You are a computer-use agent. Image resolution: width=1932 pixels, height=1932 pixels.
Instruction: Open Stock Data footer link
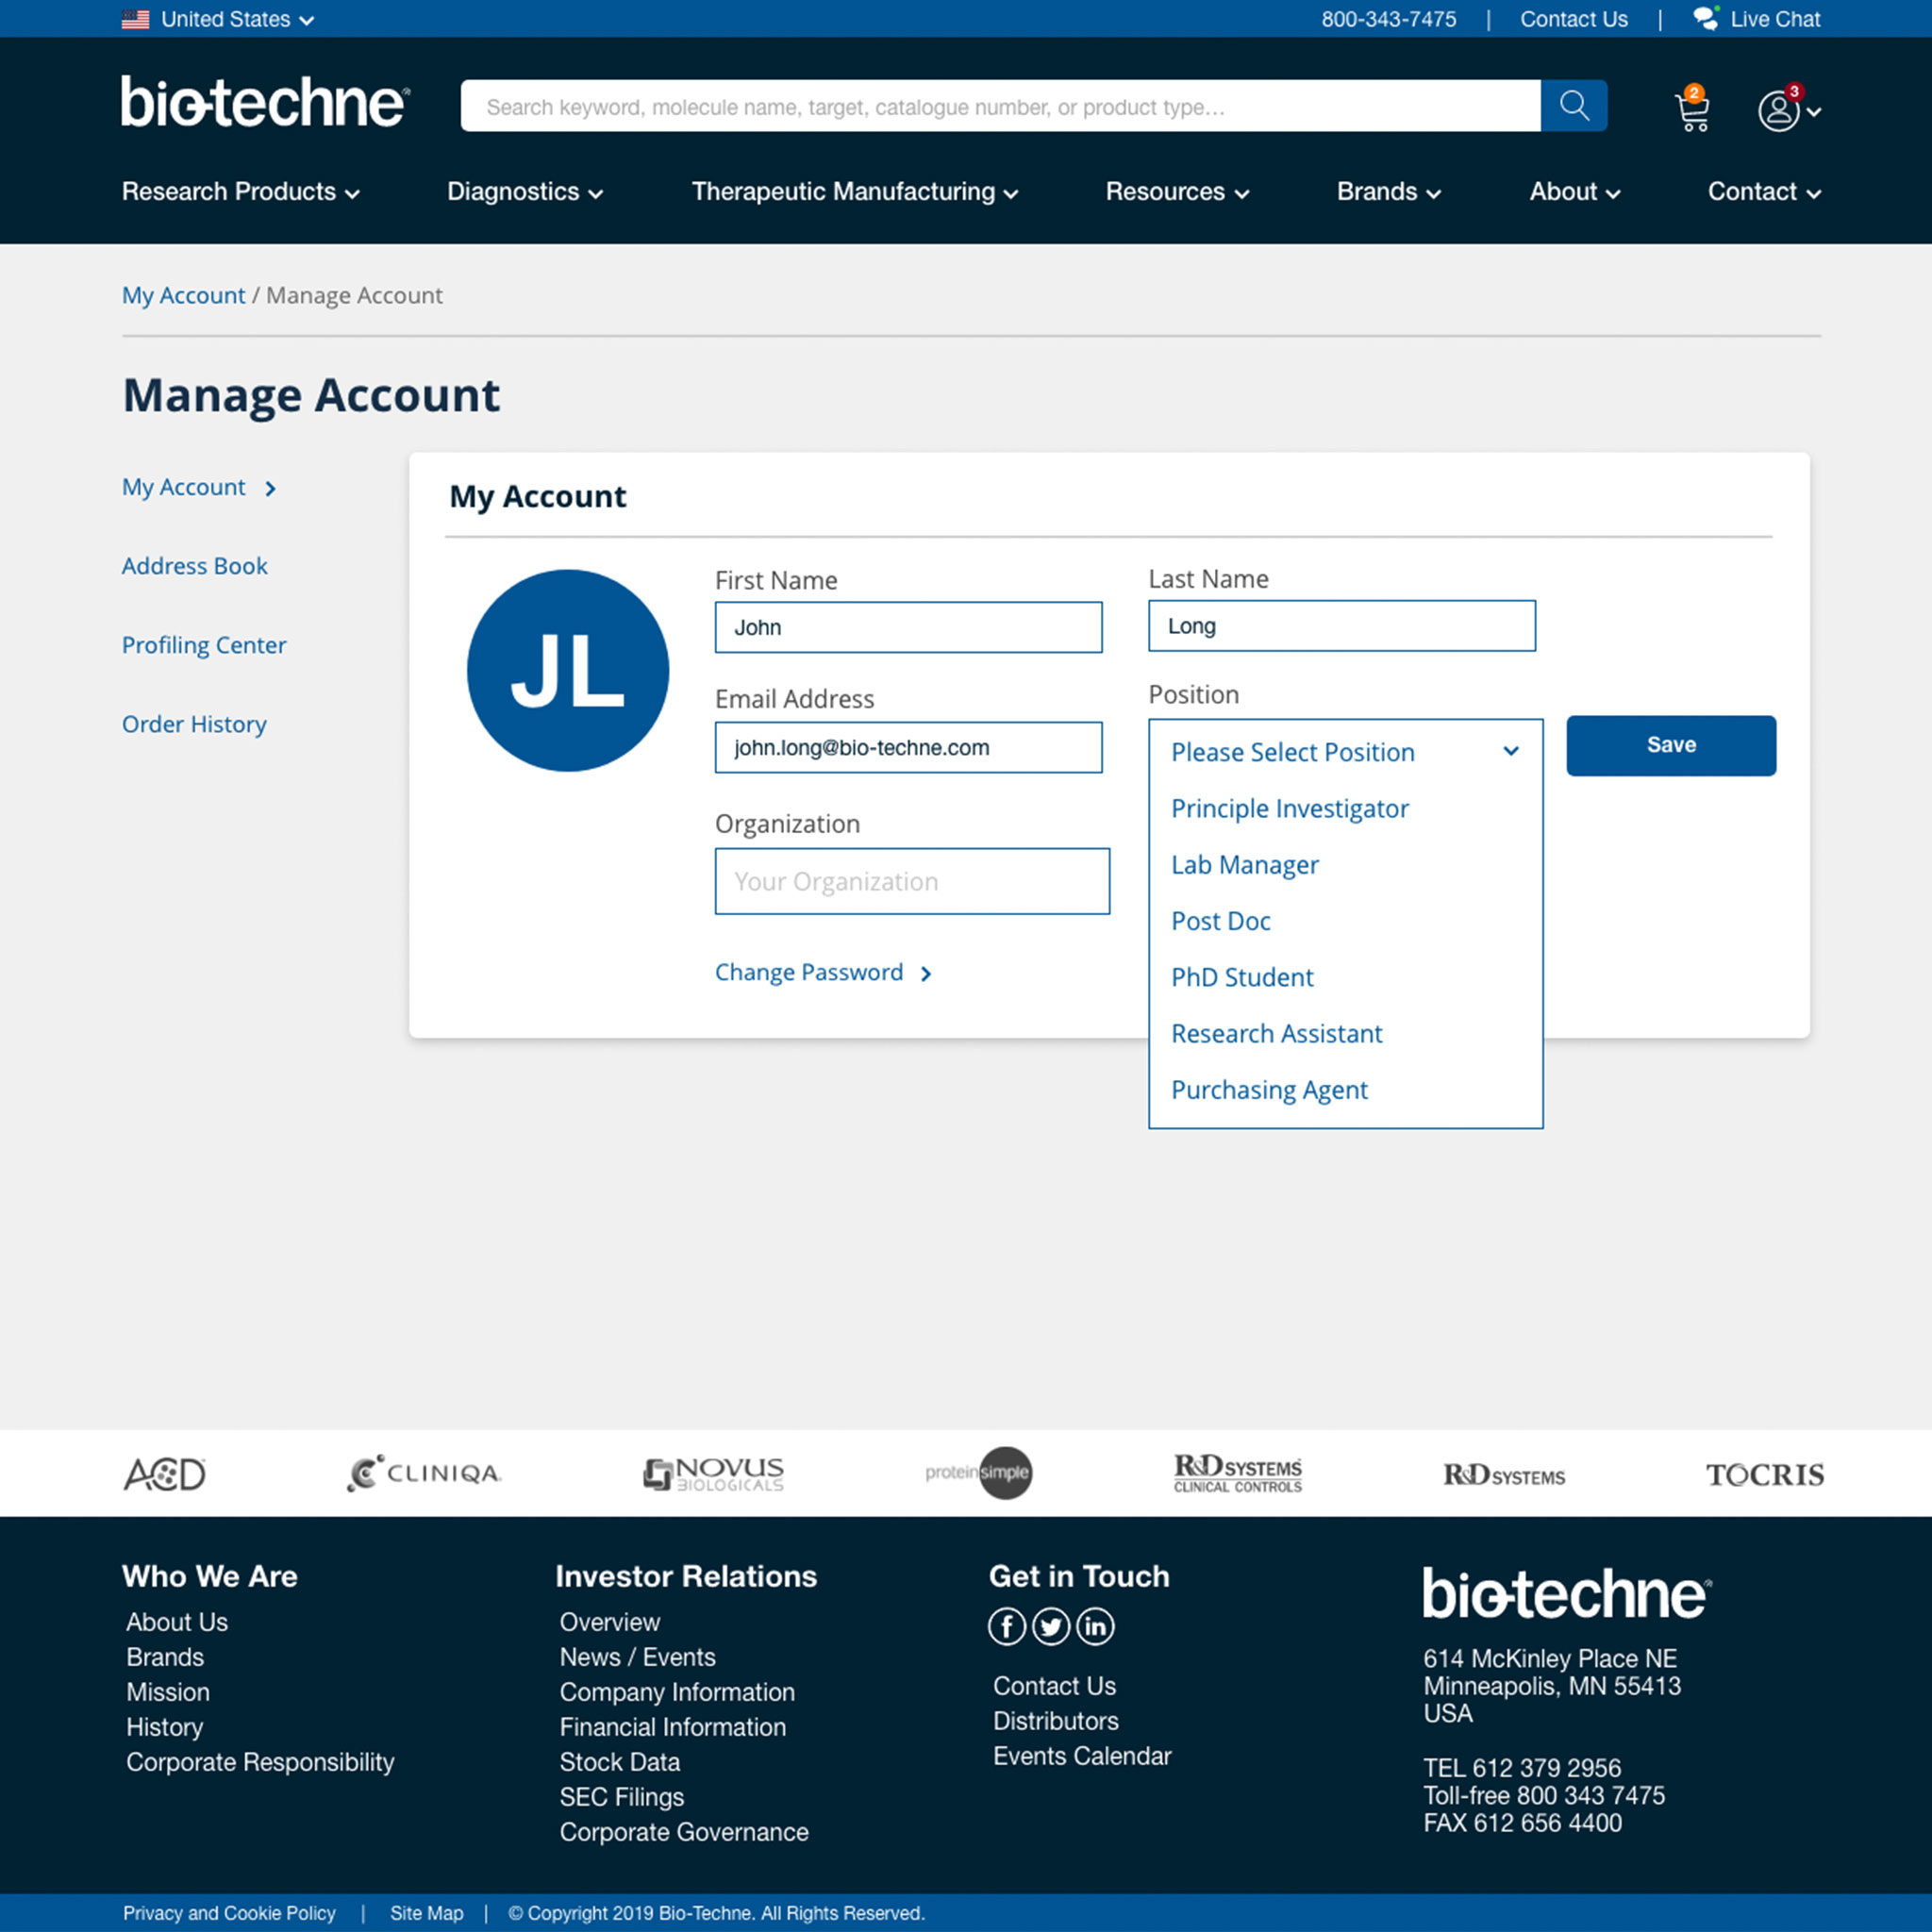coord(619,1762)
